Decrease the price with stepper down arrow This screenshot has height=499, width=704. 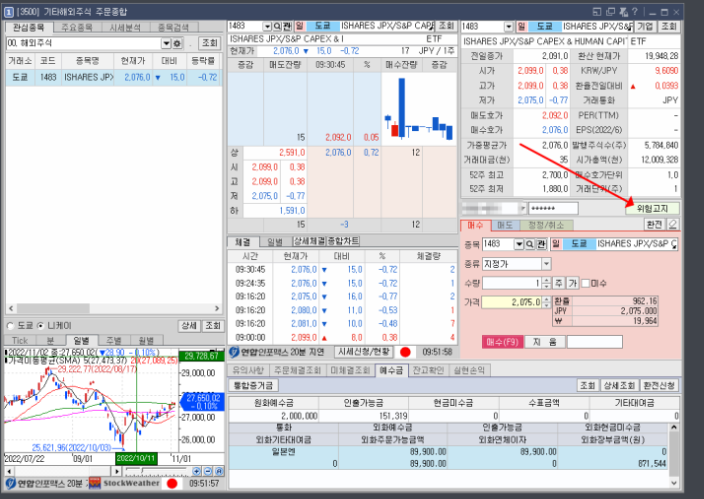click(x=546, y=305)
